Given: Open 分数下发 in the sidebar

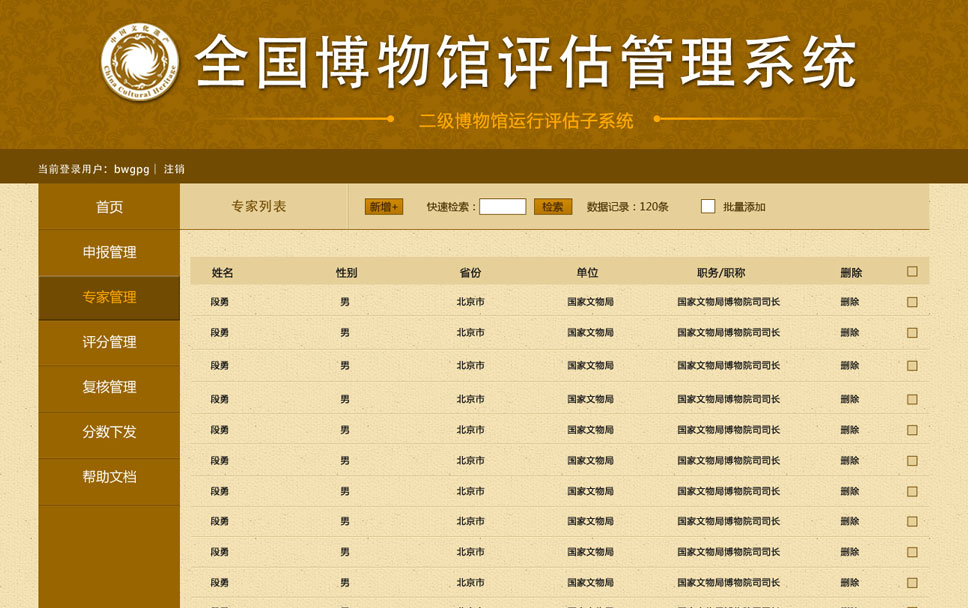Looking at the screenshot, I should coord(109,432).
